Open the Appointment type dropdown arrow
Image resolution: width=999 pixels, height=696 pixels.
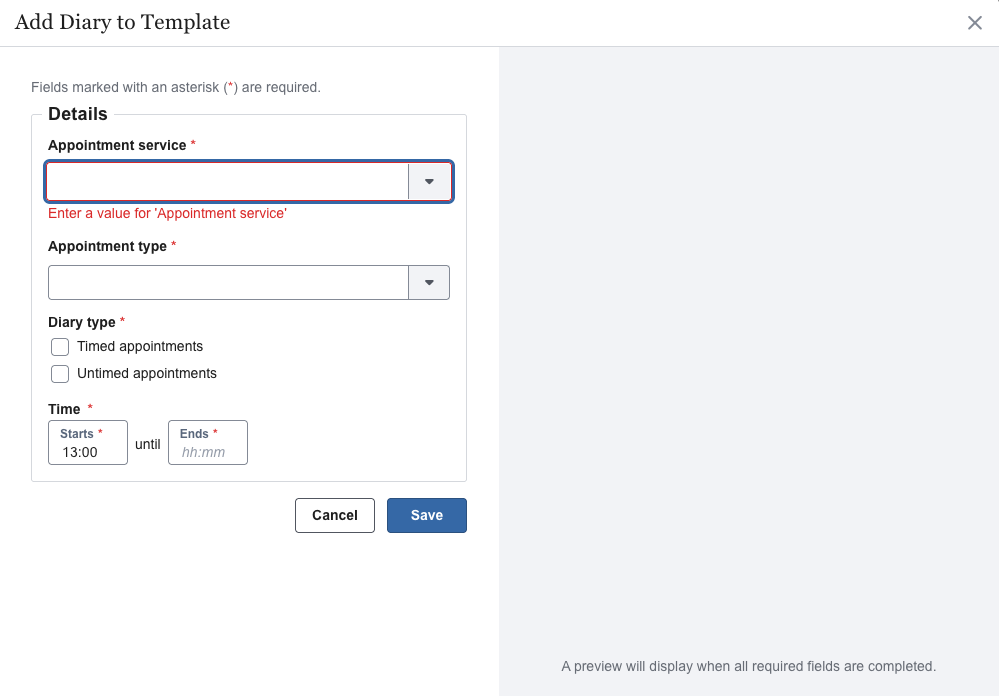point(429,283)
